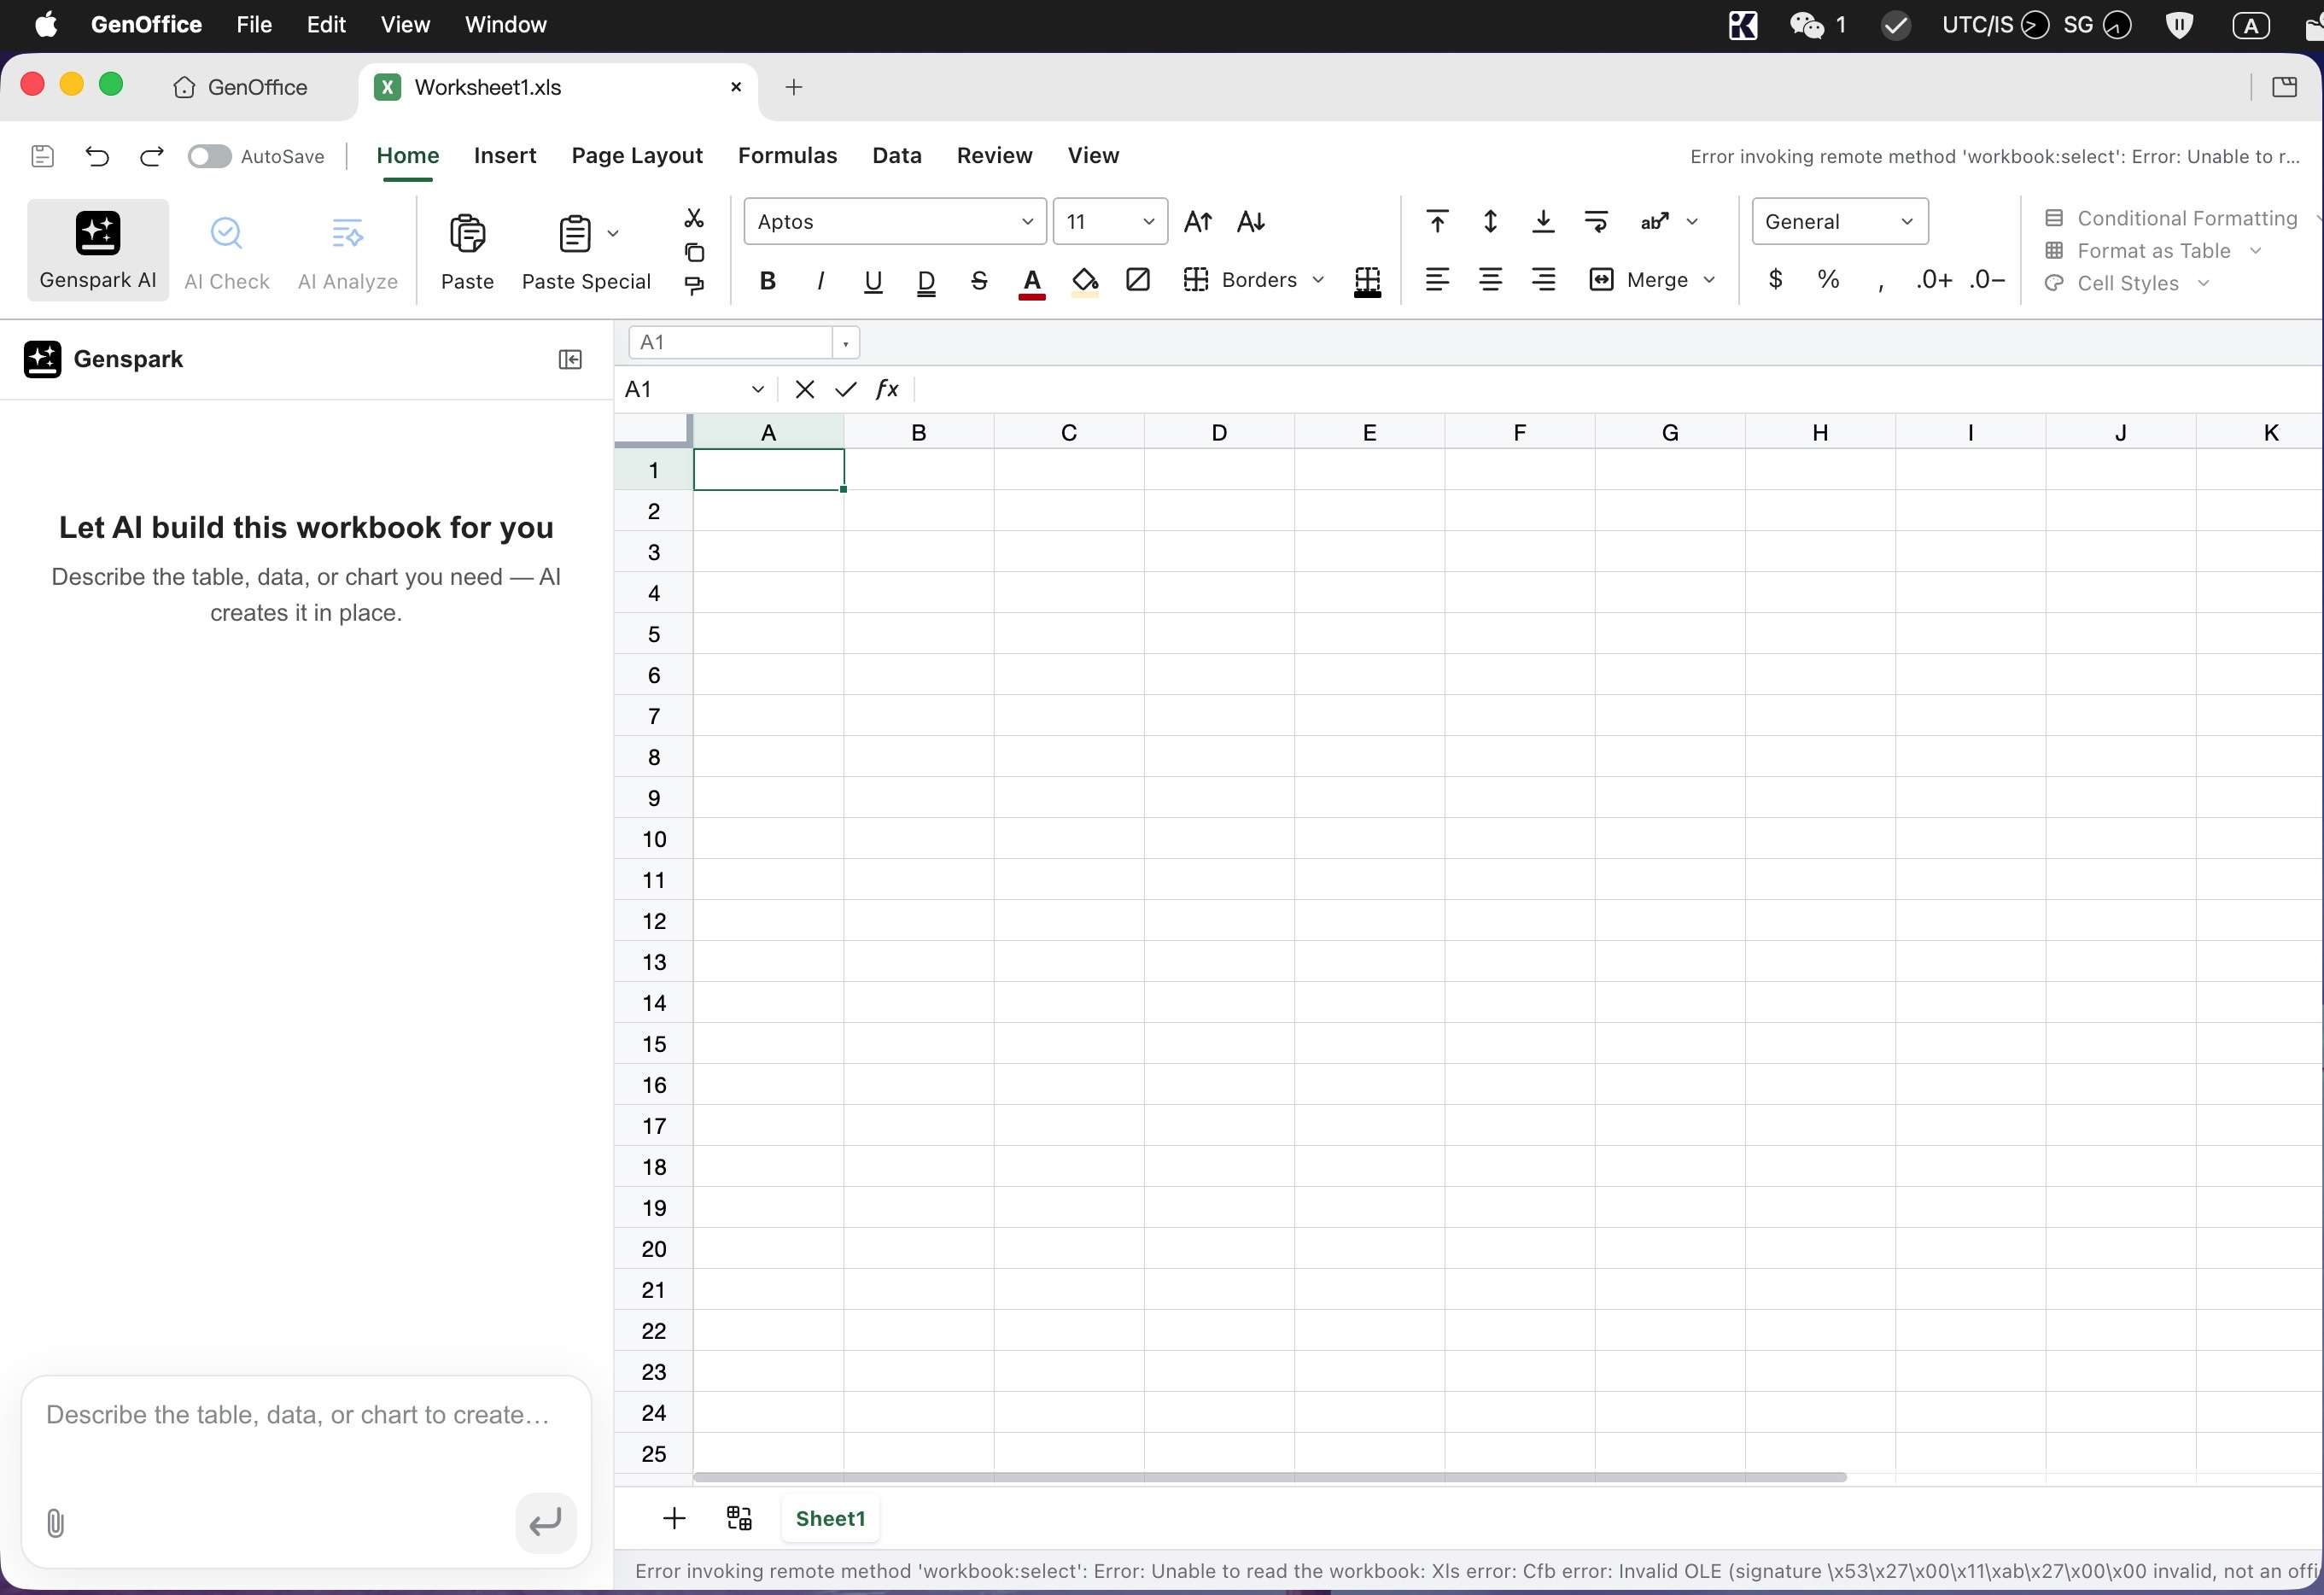Open the Data ribbon tab
The width and height of the screenshot is (2324, 1595).
[x=896, y=156]
